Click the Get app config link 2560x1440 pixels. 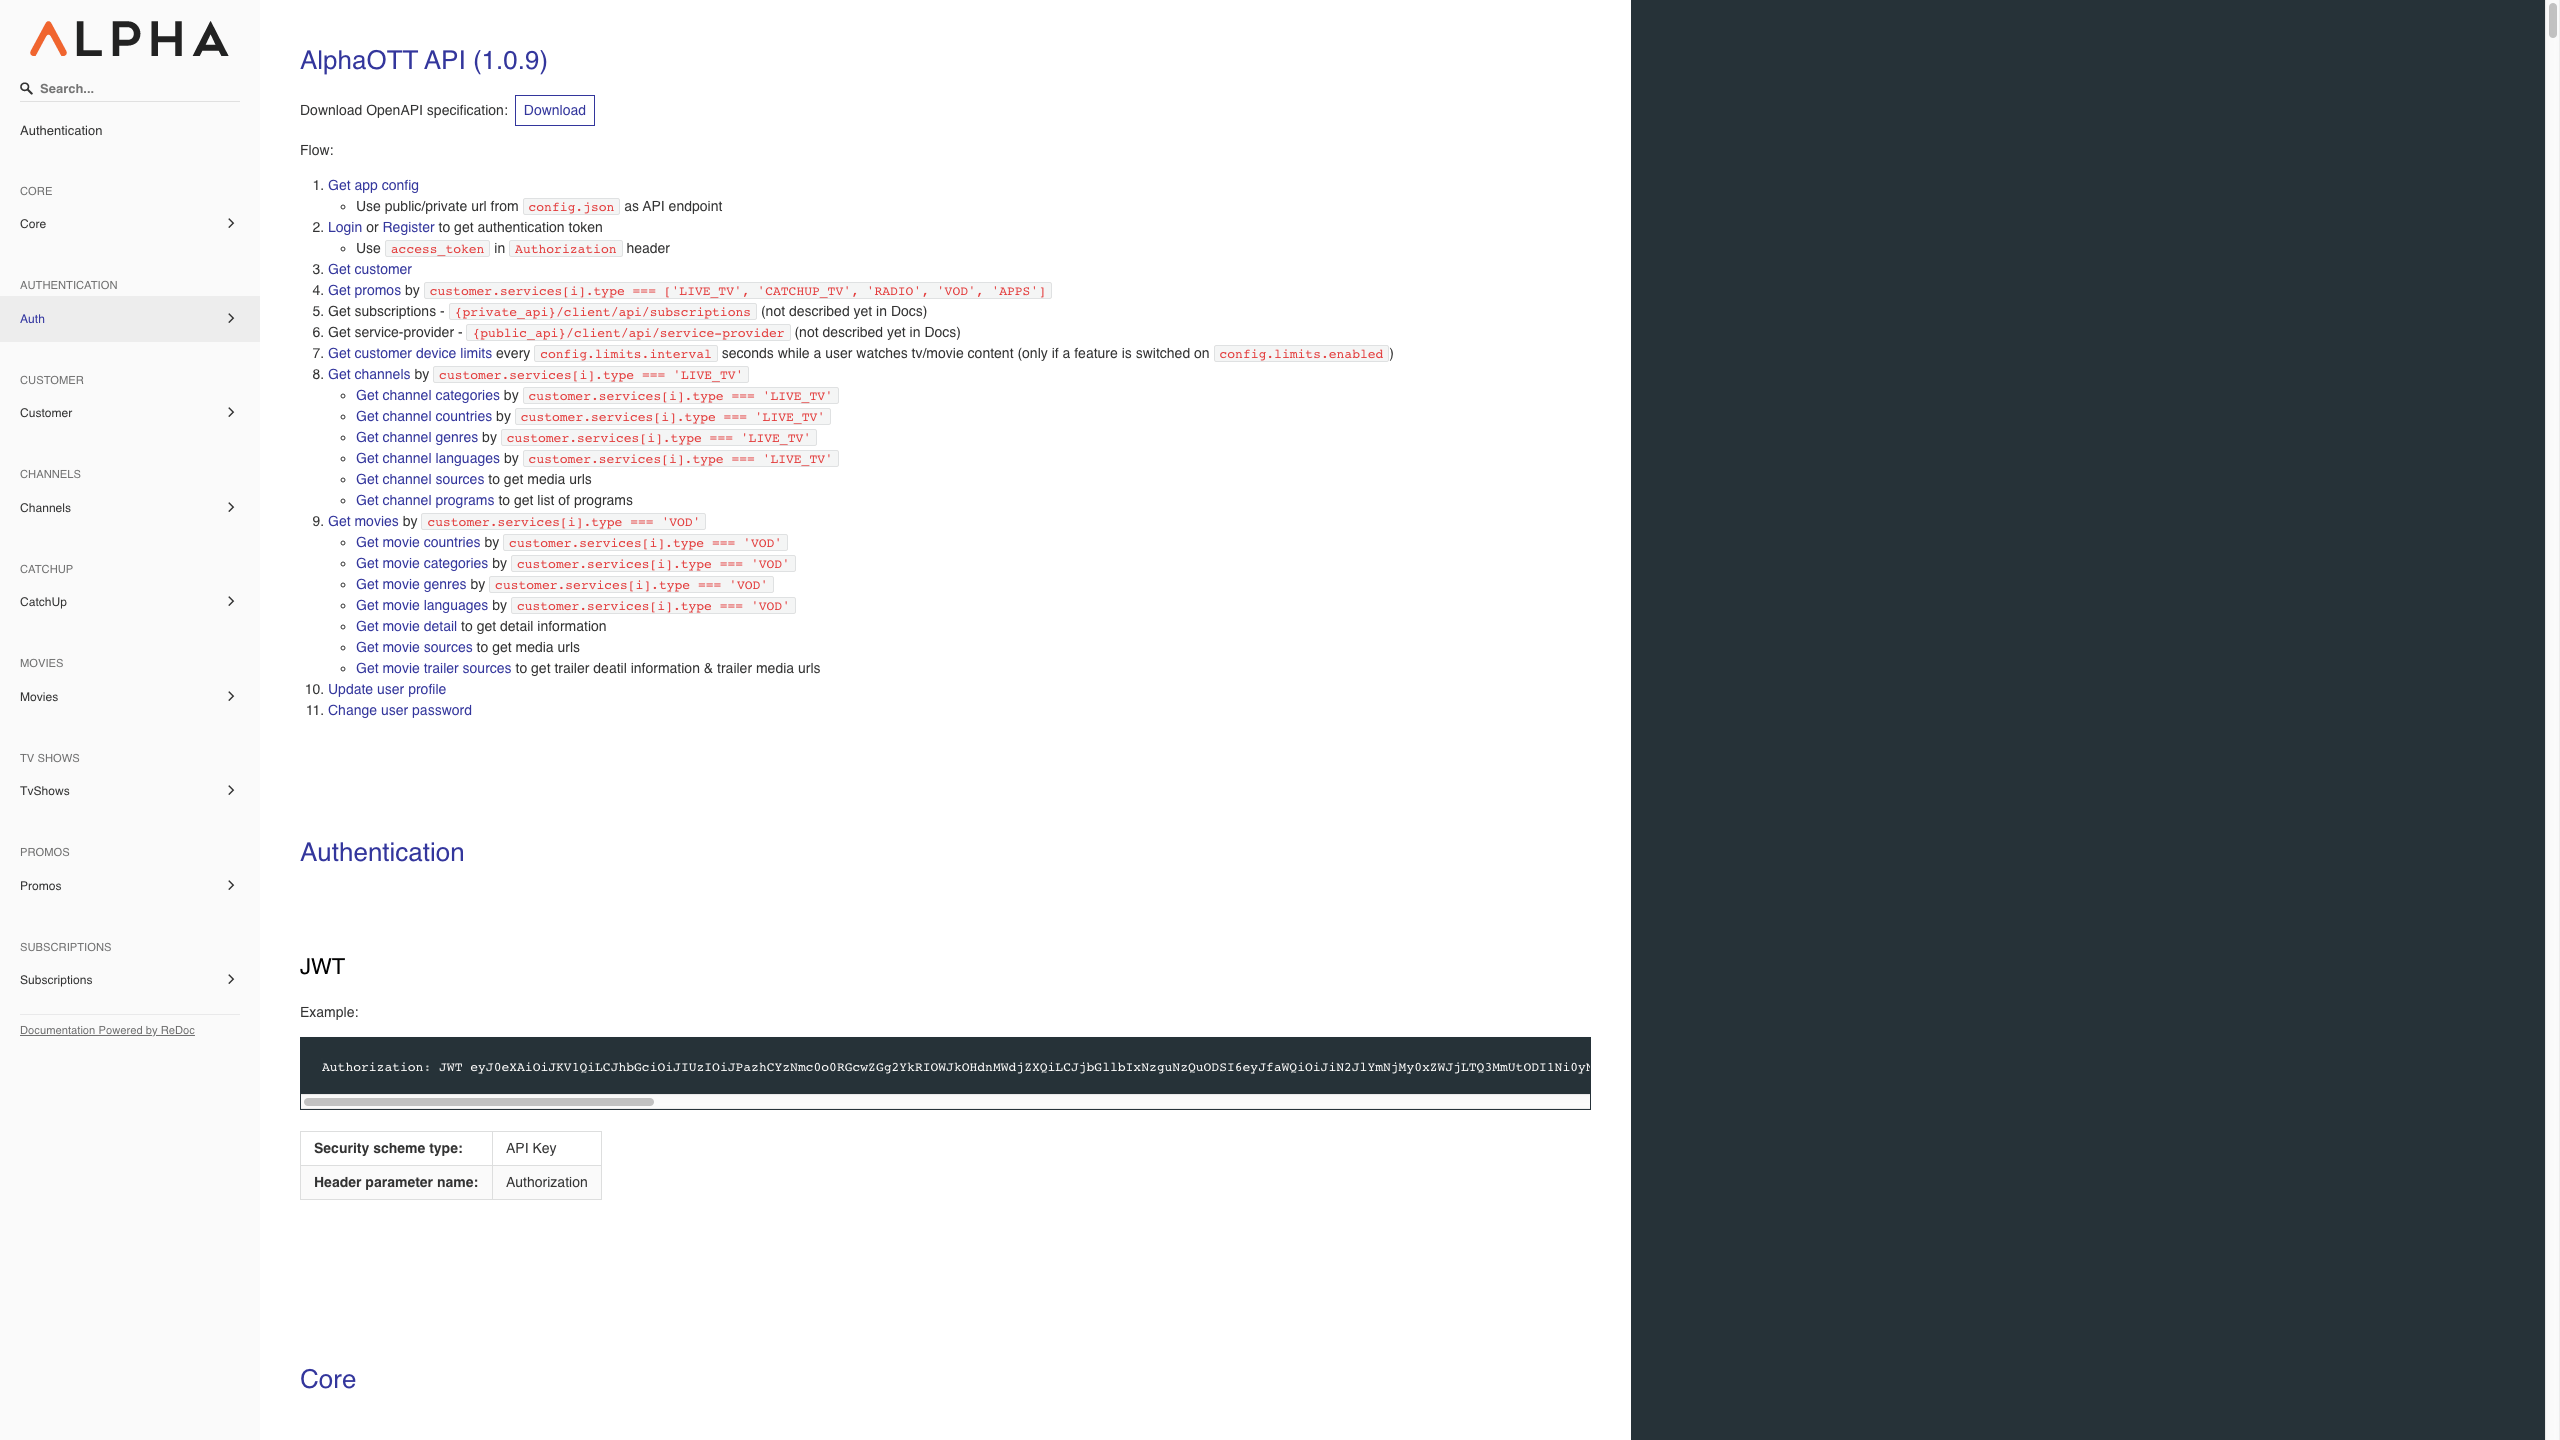pyautogui.click(x=373, y=185)
